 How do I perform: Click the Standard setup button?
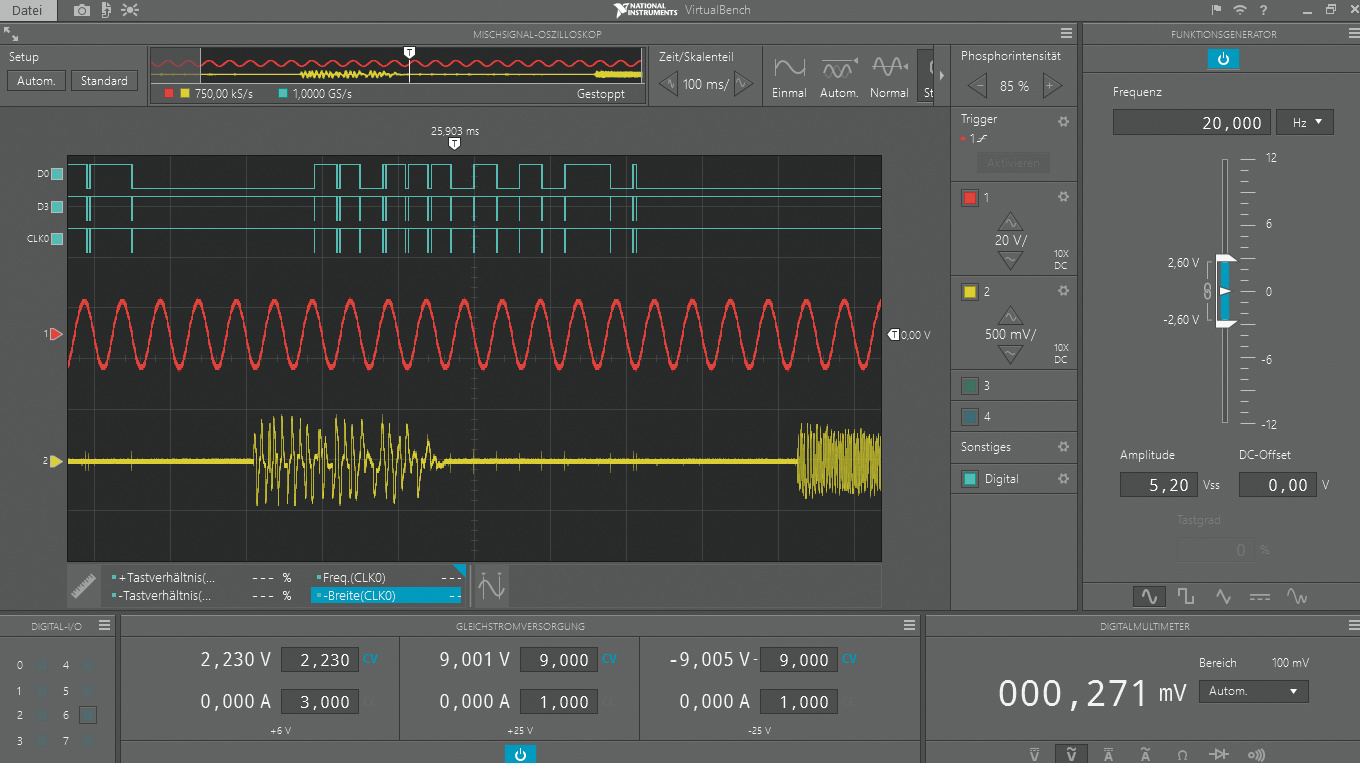pos(104,81)
